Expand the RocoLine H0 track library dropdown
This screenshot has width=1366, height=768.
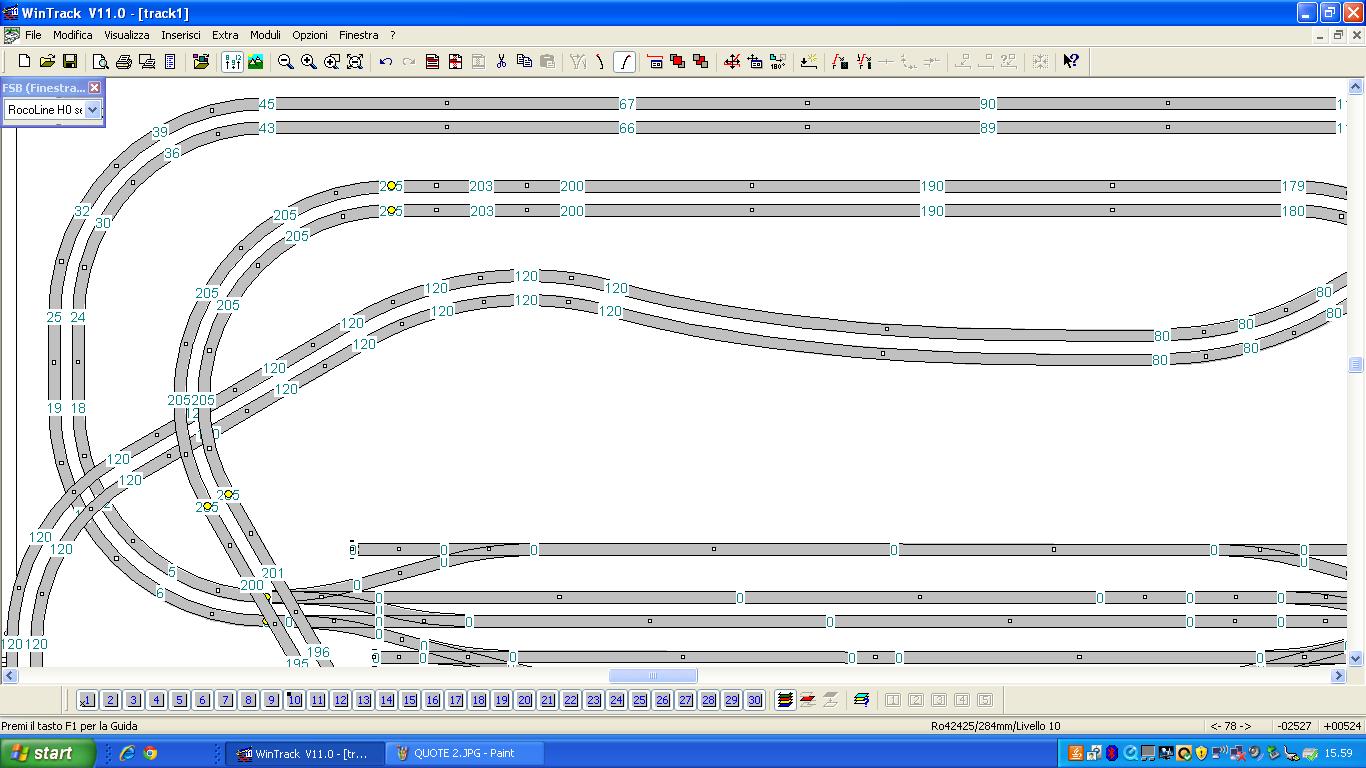[x=92, y=110]
